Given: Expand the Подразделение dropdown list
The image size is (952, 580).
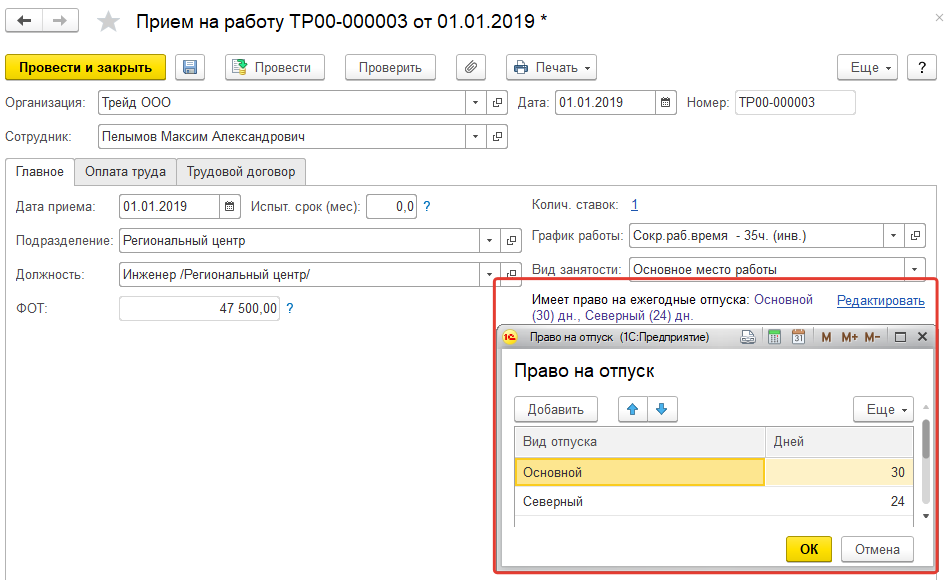Looking at the screenshot, I should (489, 241).
